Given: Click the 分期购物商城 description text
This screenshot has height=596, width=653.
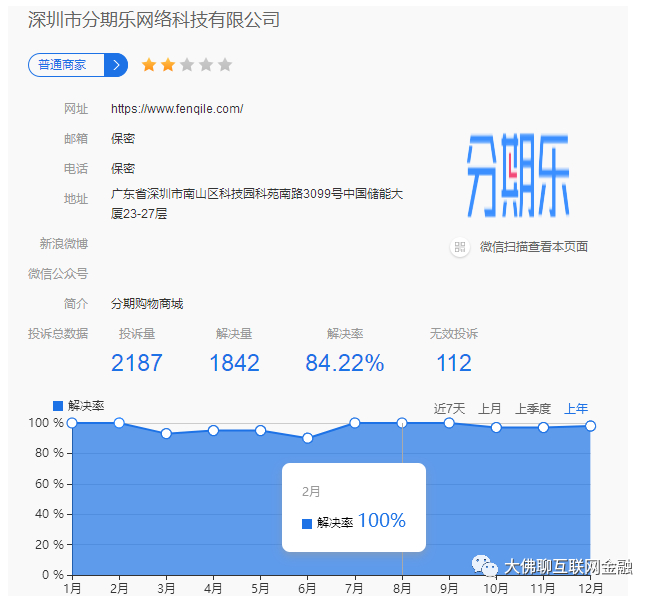Looking at the screenshot, I should tap(147, 304).
